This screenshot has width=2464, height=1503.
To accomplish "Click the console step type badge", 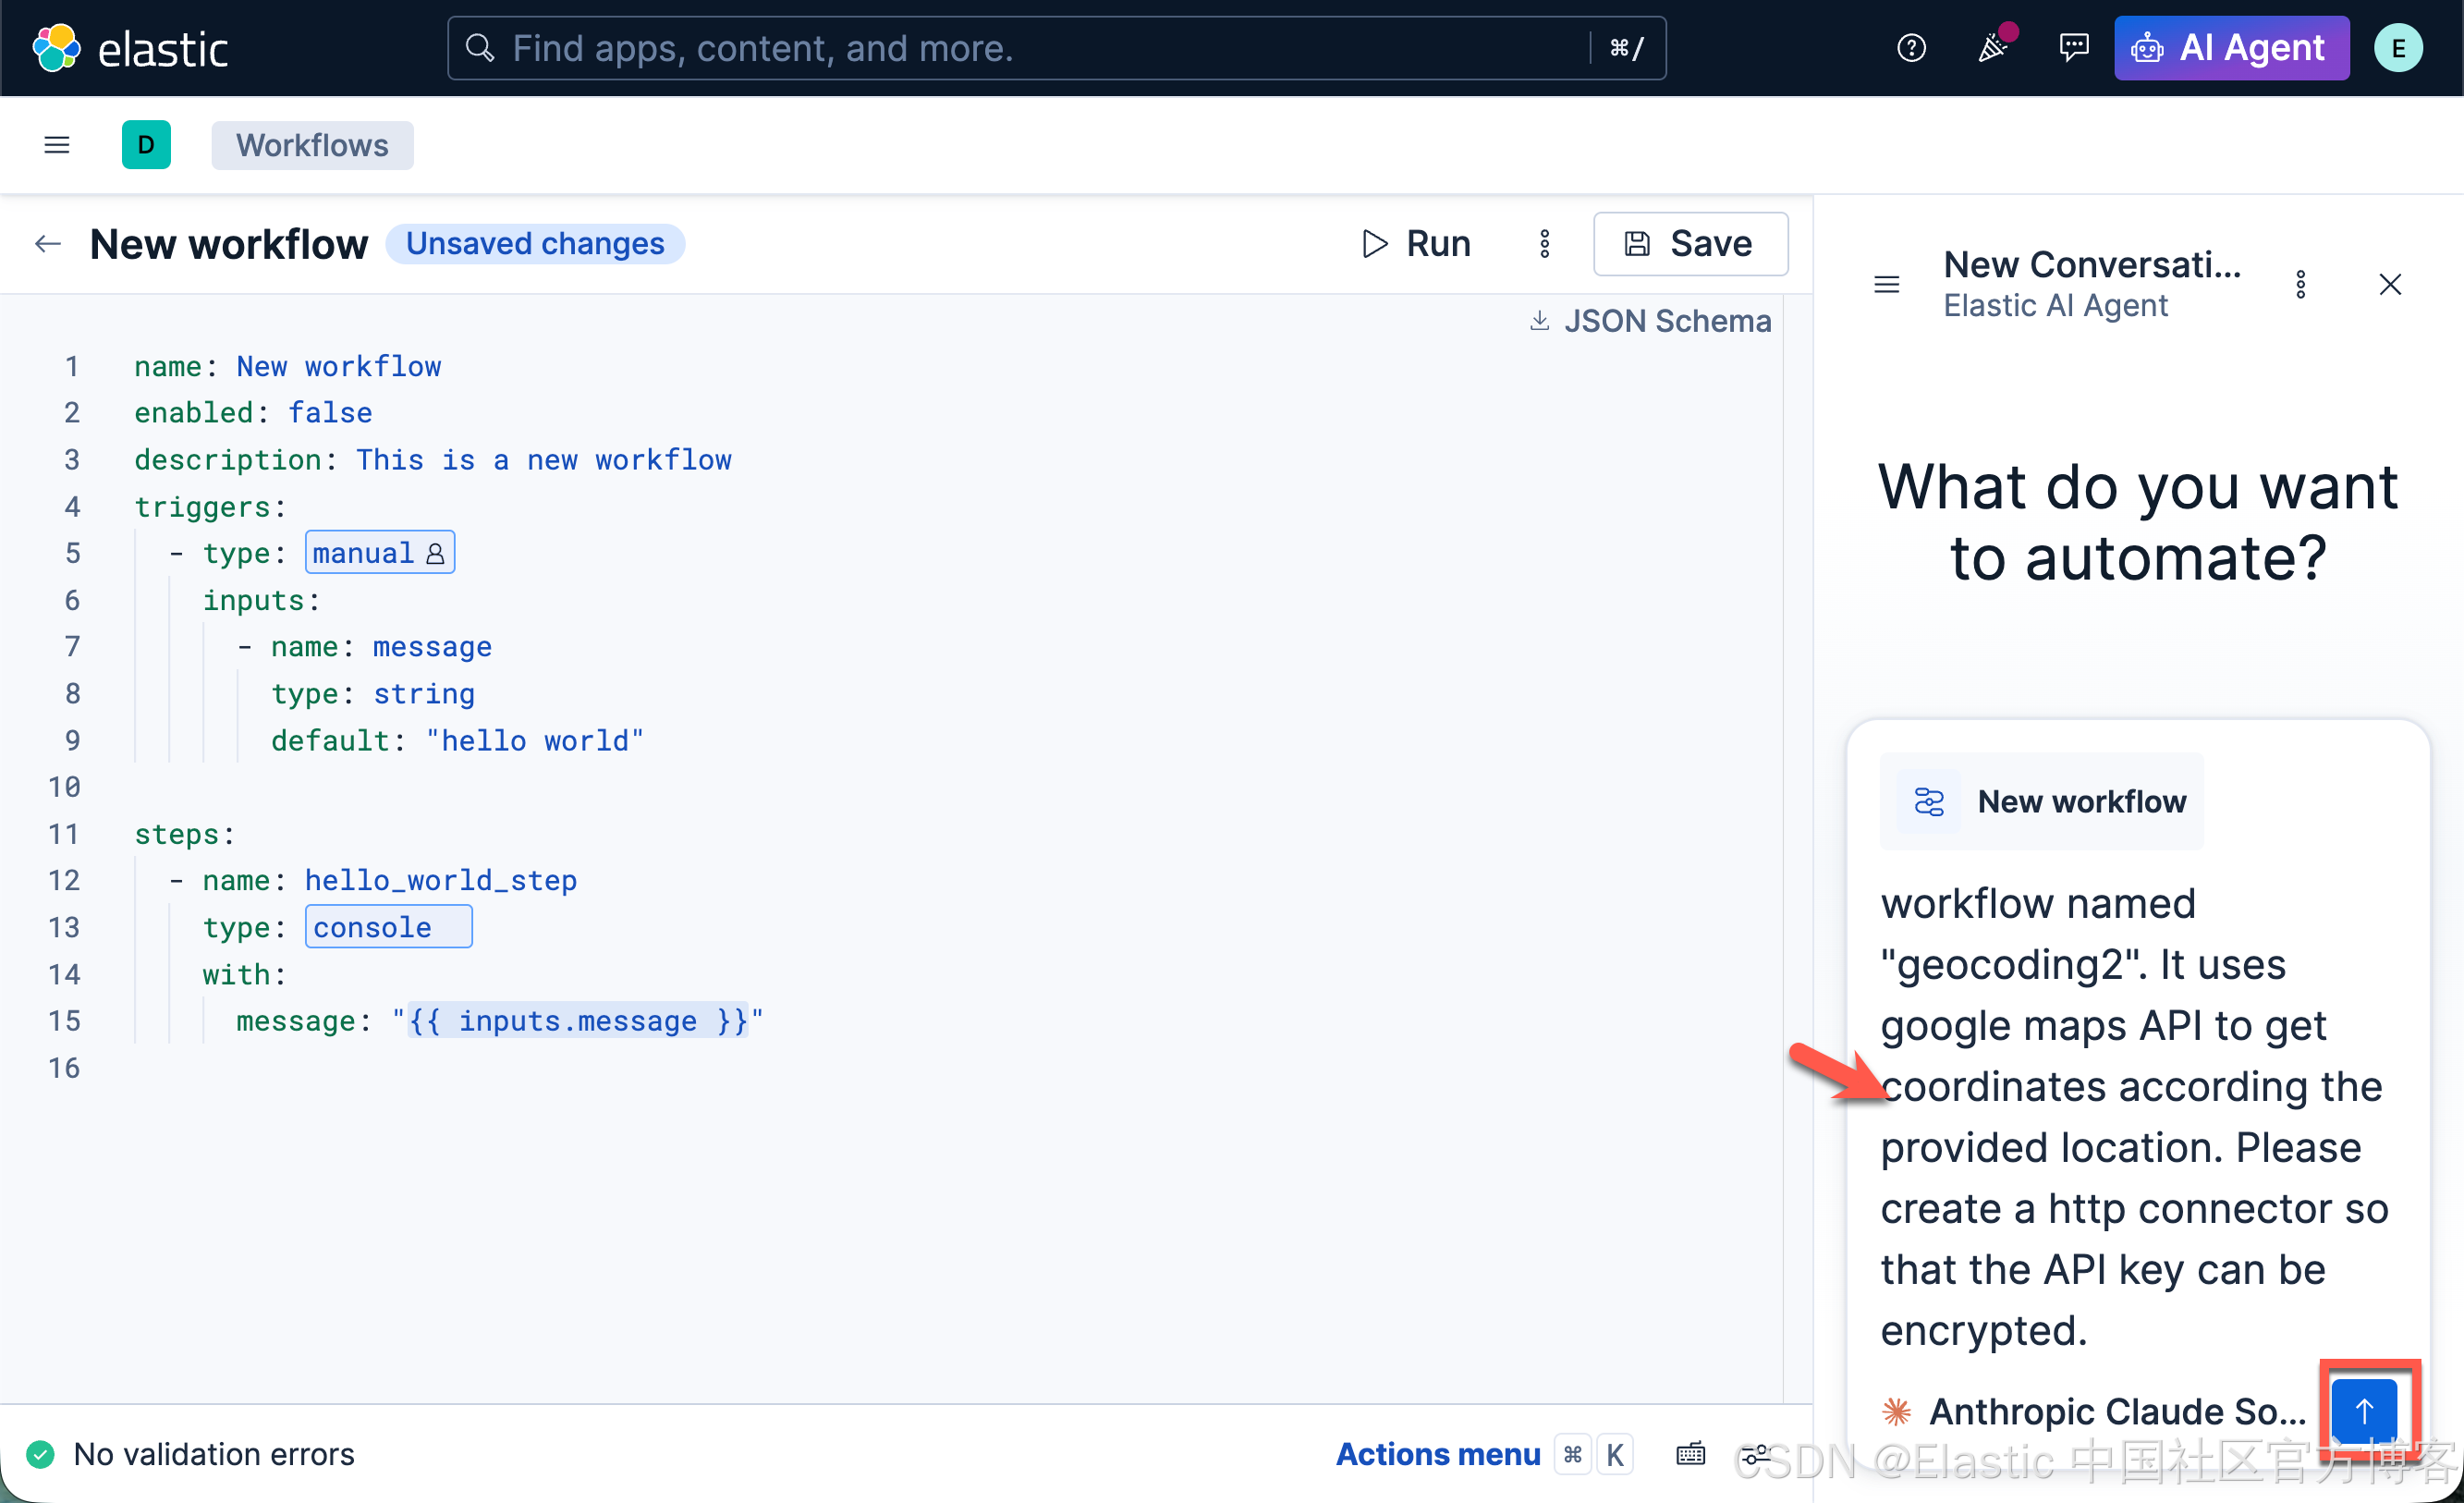I will 388,927.
